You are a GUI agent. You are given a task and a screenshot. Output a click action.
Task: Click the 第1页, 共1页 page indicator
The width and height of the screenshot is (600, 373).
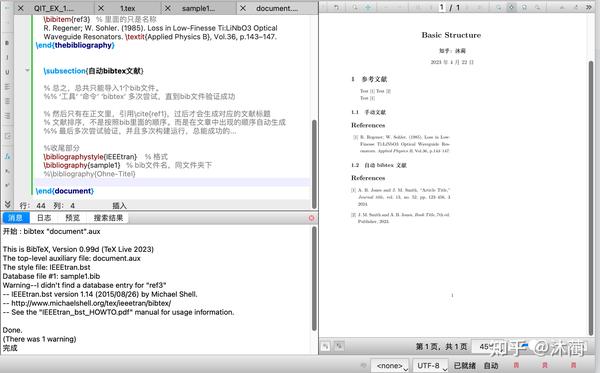coord(441,347)
